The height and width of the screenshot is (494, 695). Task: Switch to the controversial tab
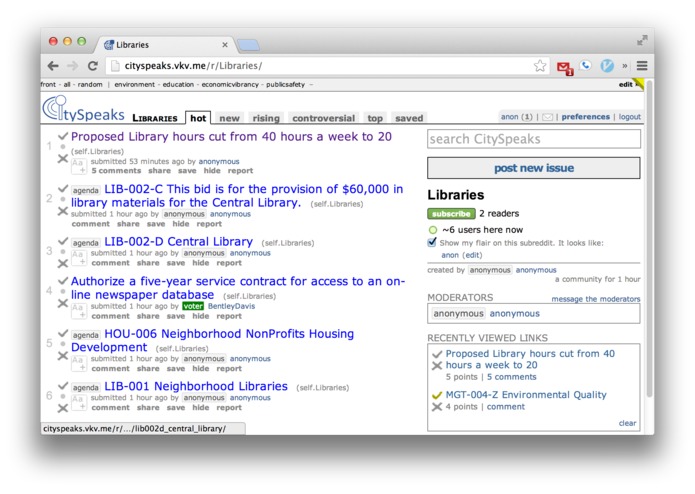pyautogui.click(x=324, y=118)
